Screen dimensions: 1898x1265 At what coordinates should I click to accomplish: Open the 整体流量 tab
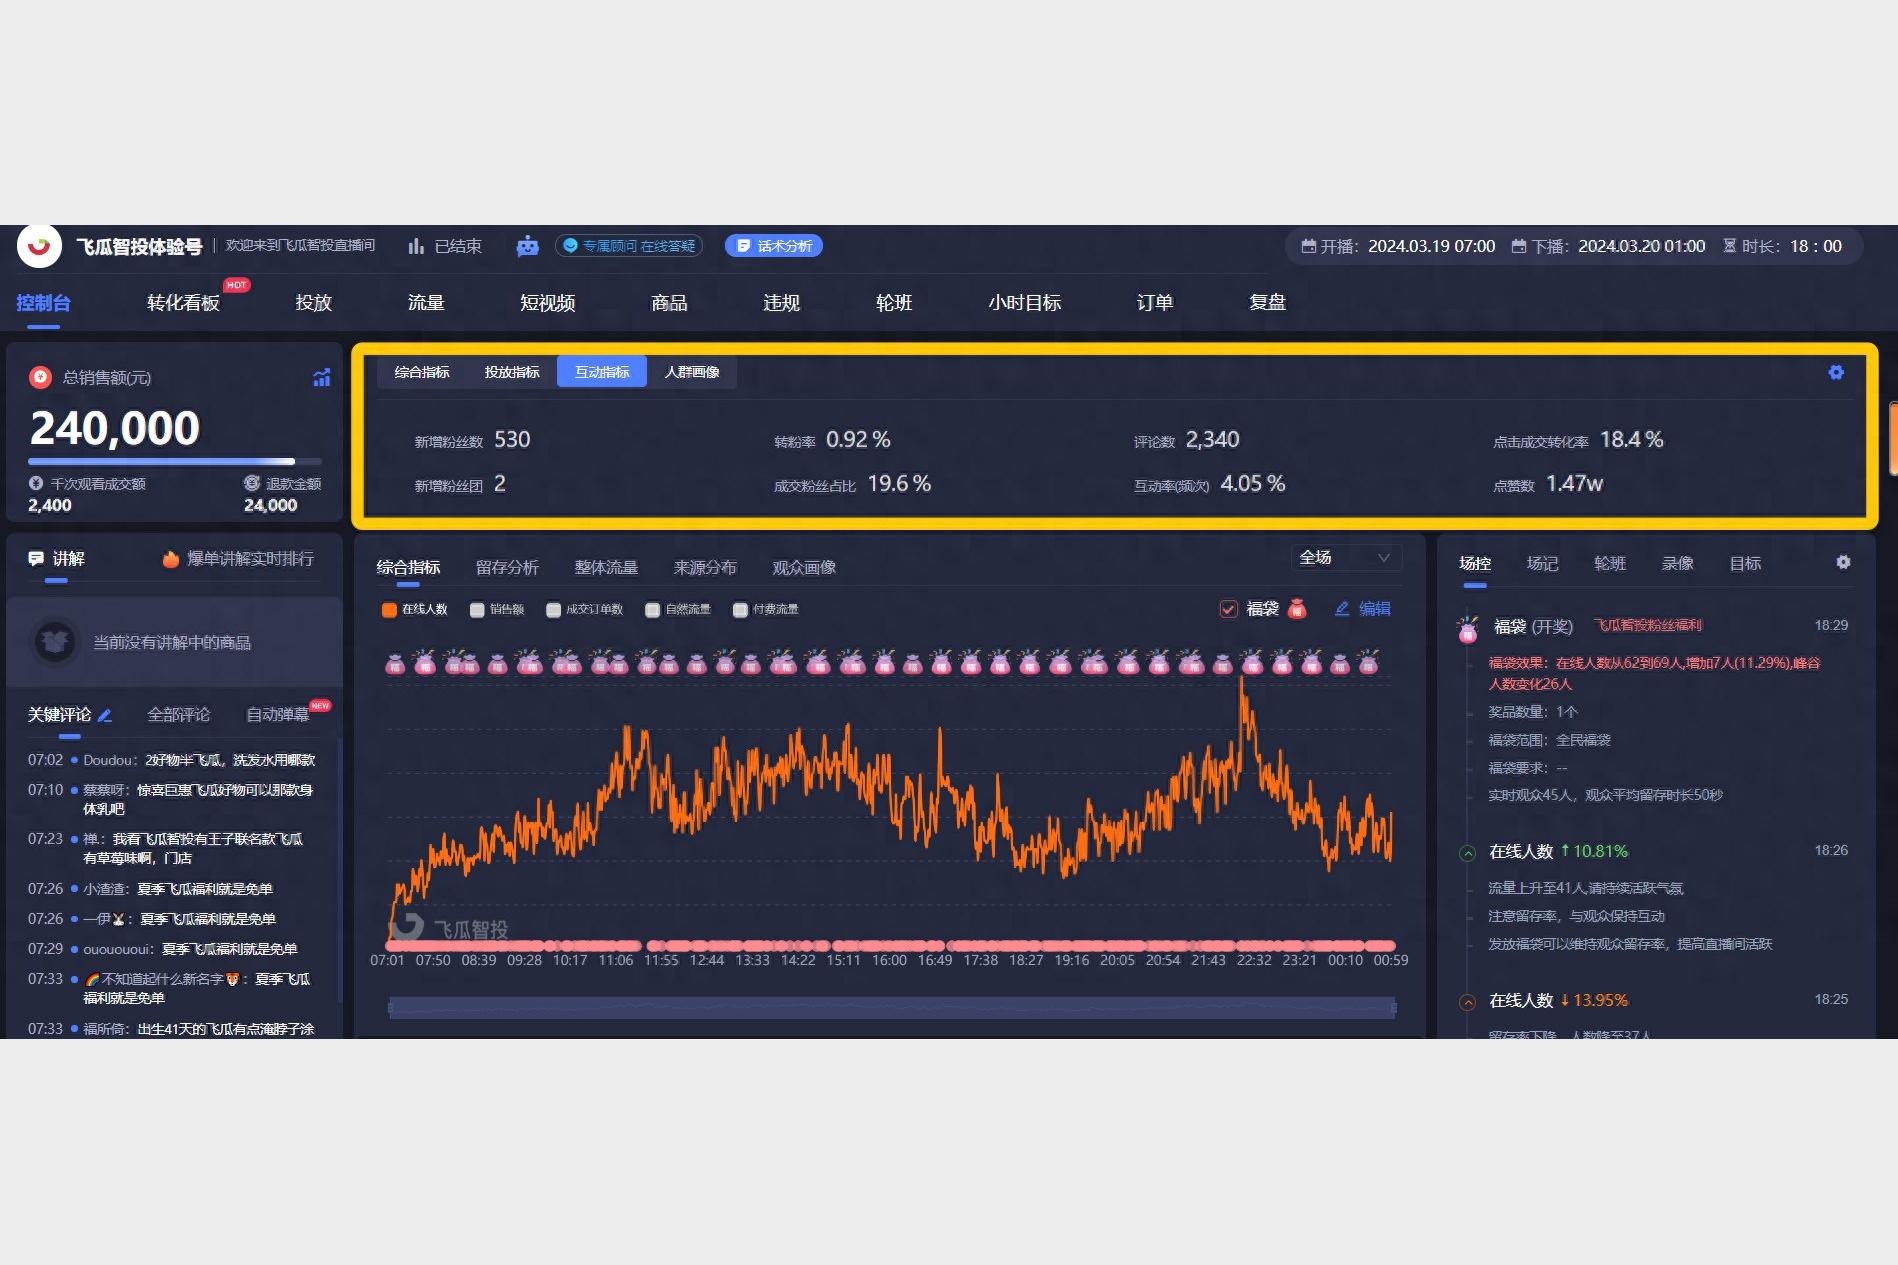pos(606,568)
